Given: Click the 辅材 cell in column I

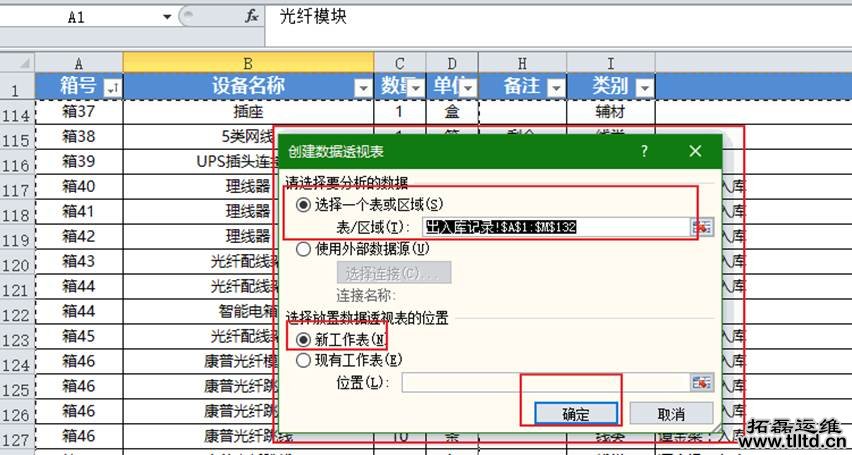Looking at the screenshot, I should (611, 112).
